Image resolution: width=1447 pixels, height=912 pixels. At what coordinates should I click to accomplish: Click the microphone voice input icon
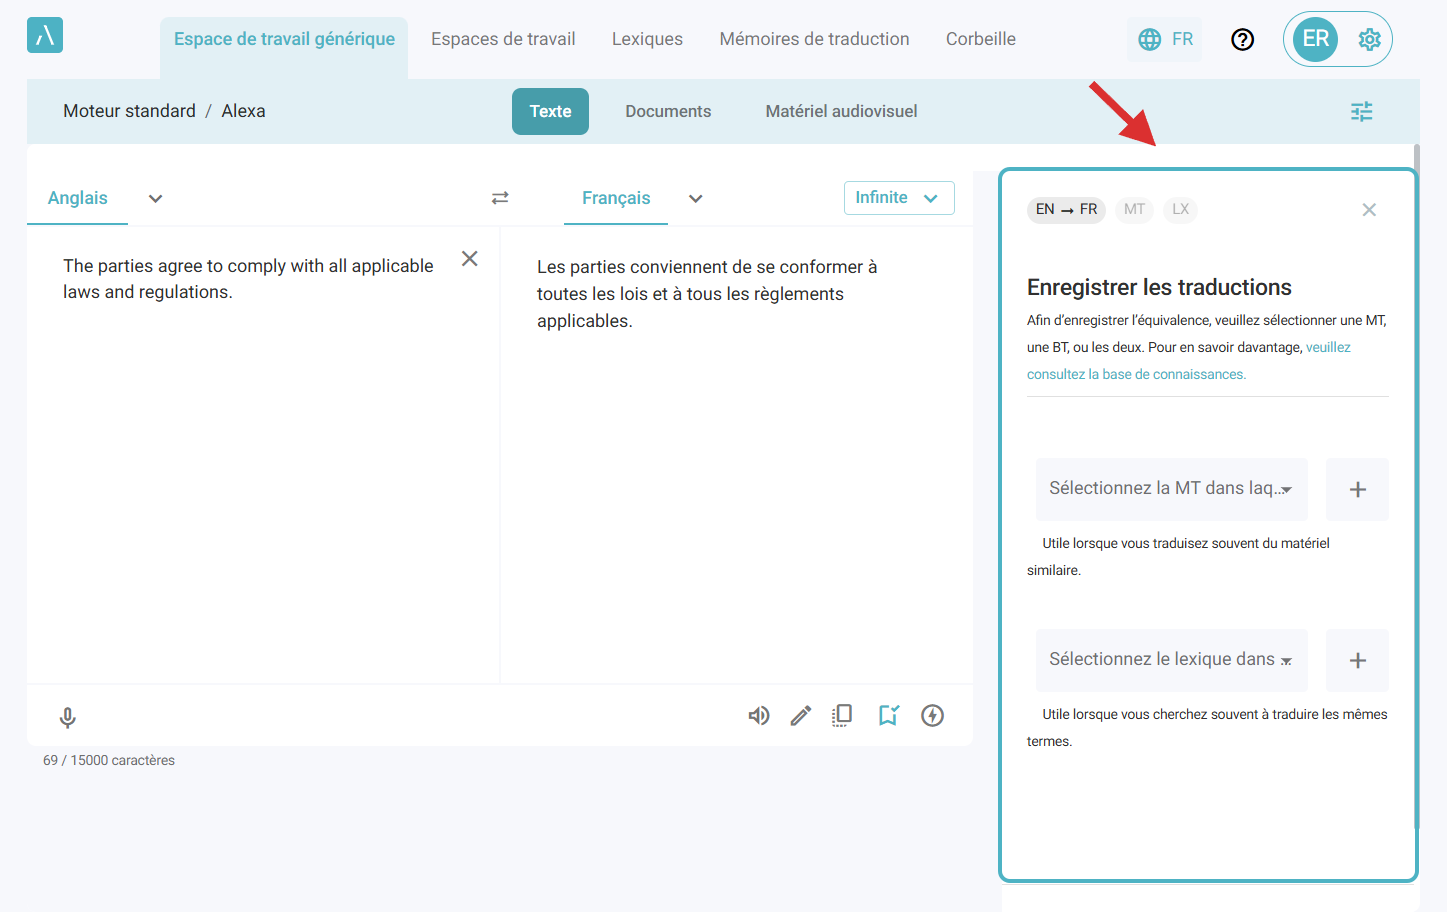click(x=68, y=717)
